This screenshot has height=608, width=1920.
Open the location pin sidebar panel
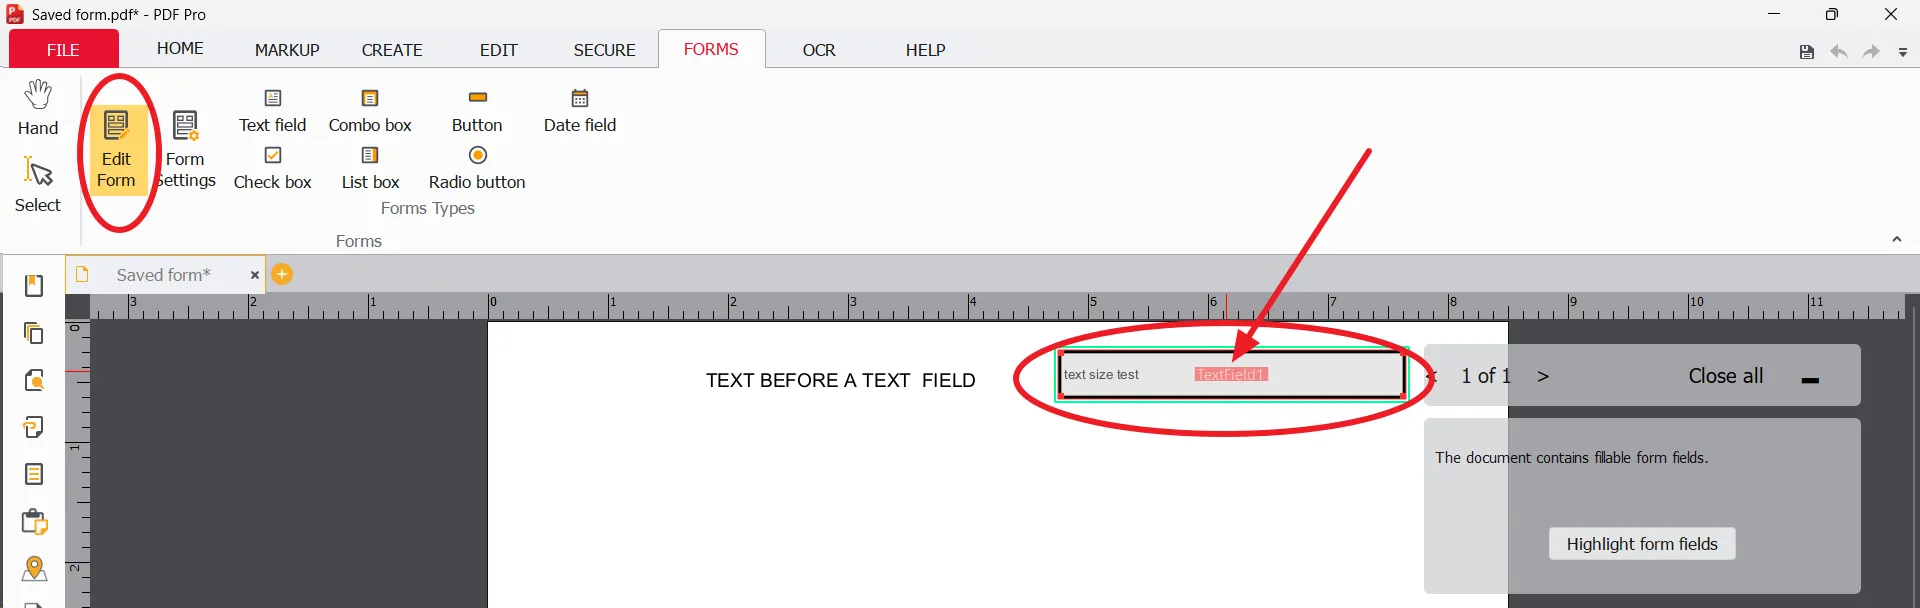tap(34, 568)
